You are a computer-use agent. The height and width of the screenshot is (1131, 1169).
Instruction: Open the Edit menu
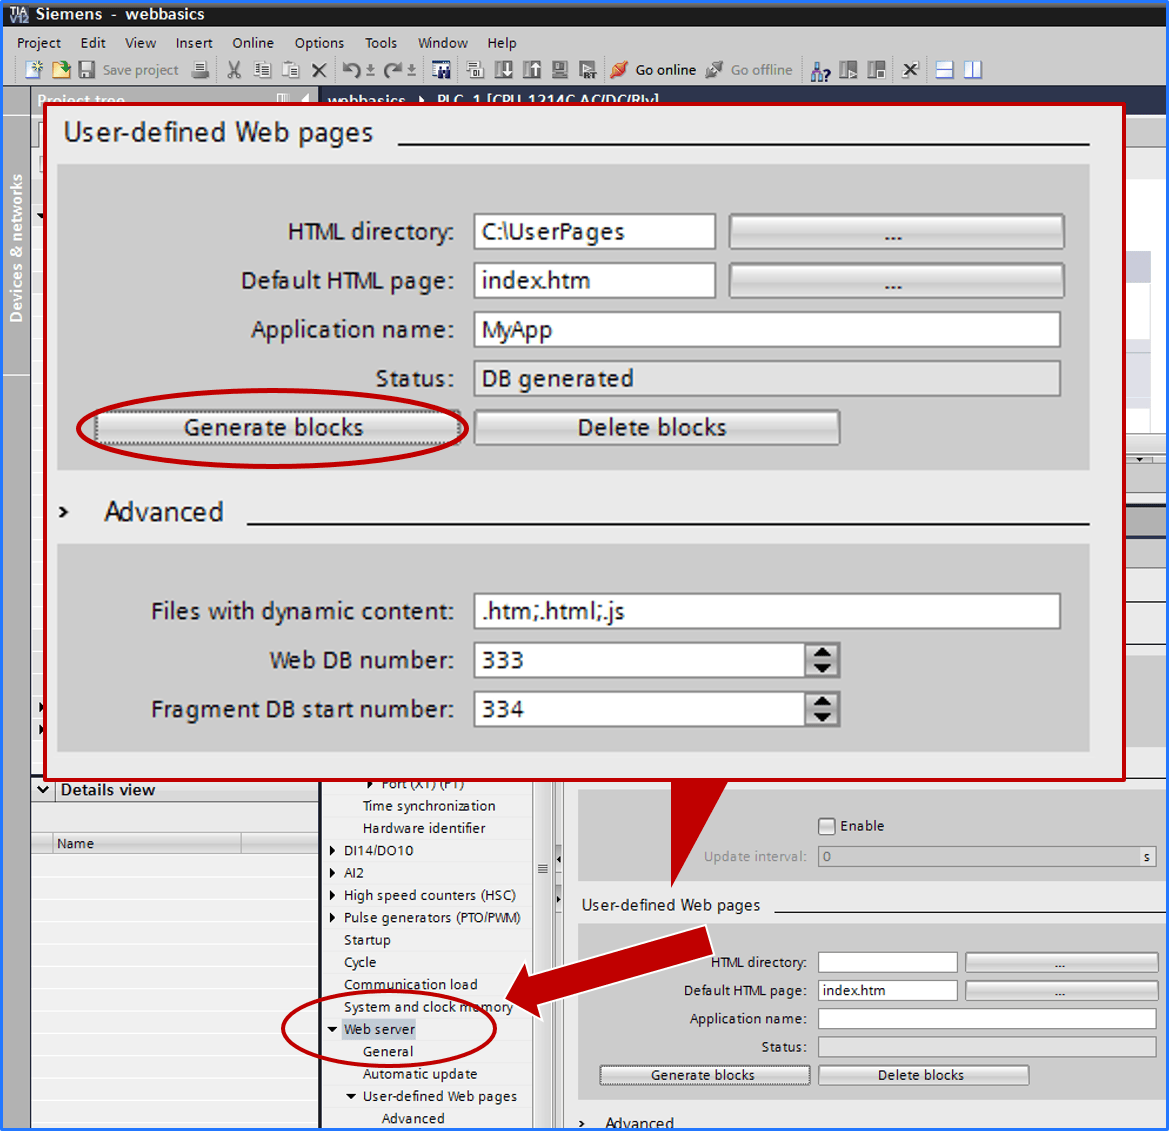point(93,42)
